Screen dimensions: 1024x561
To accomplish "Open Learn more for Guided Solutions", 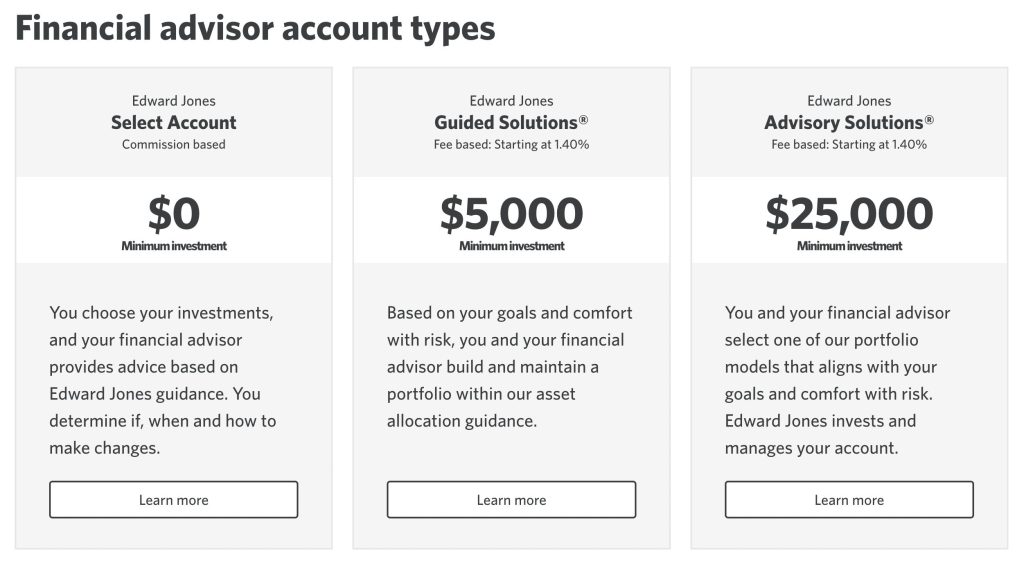I will (511, 500).
